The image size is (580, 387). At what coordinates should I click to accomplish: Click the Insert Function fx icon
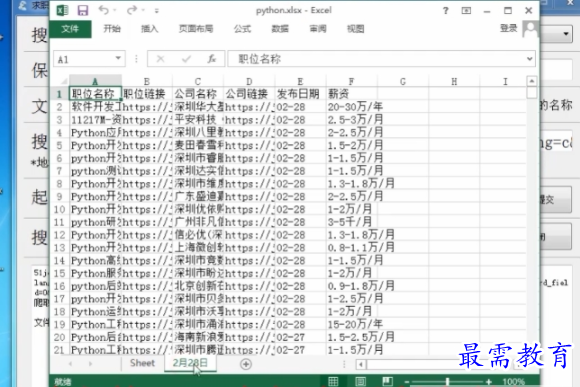212,59
